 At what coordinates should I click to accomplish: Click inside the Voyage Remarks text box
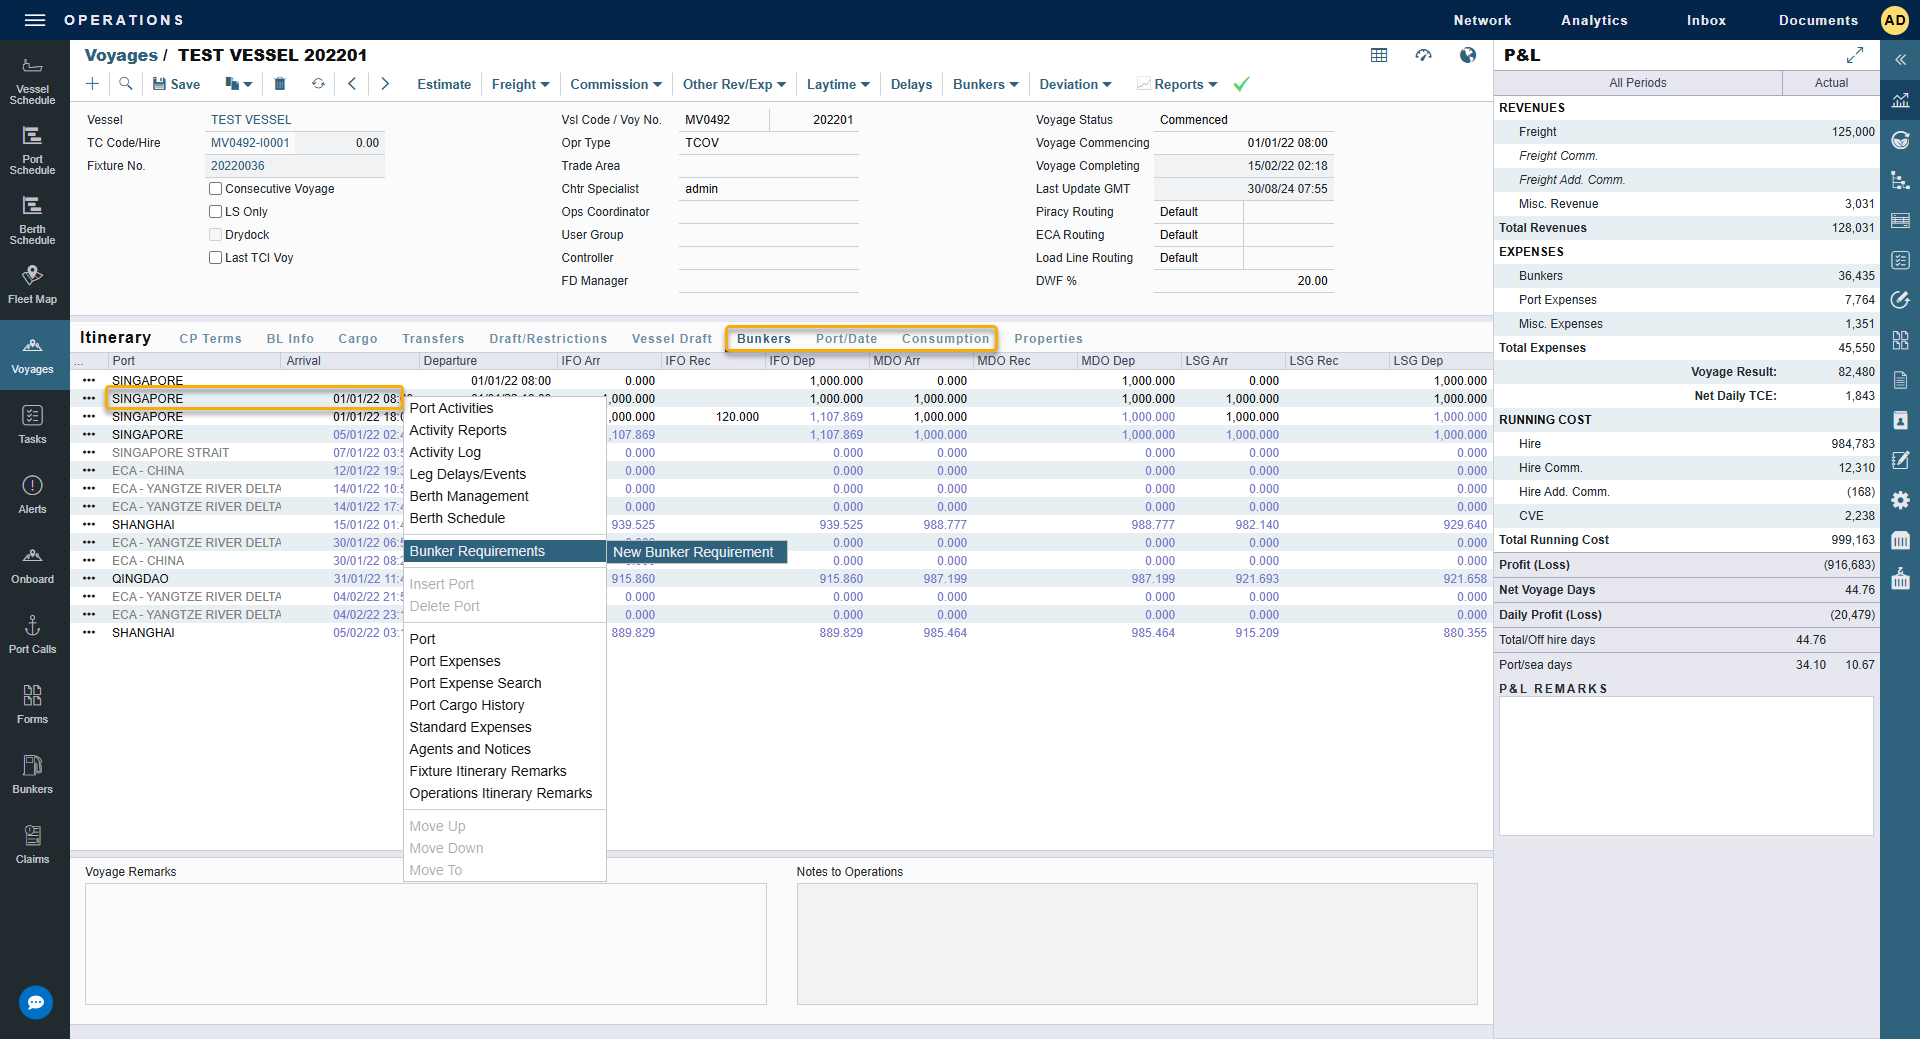pyautogui.click(x=425, y=943)
